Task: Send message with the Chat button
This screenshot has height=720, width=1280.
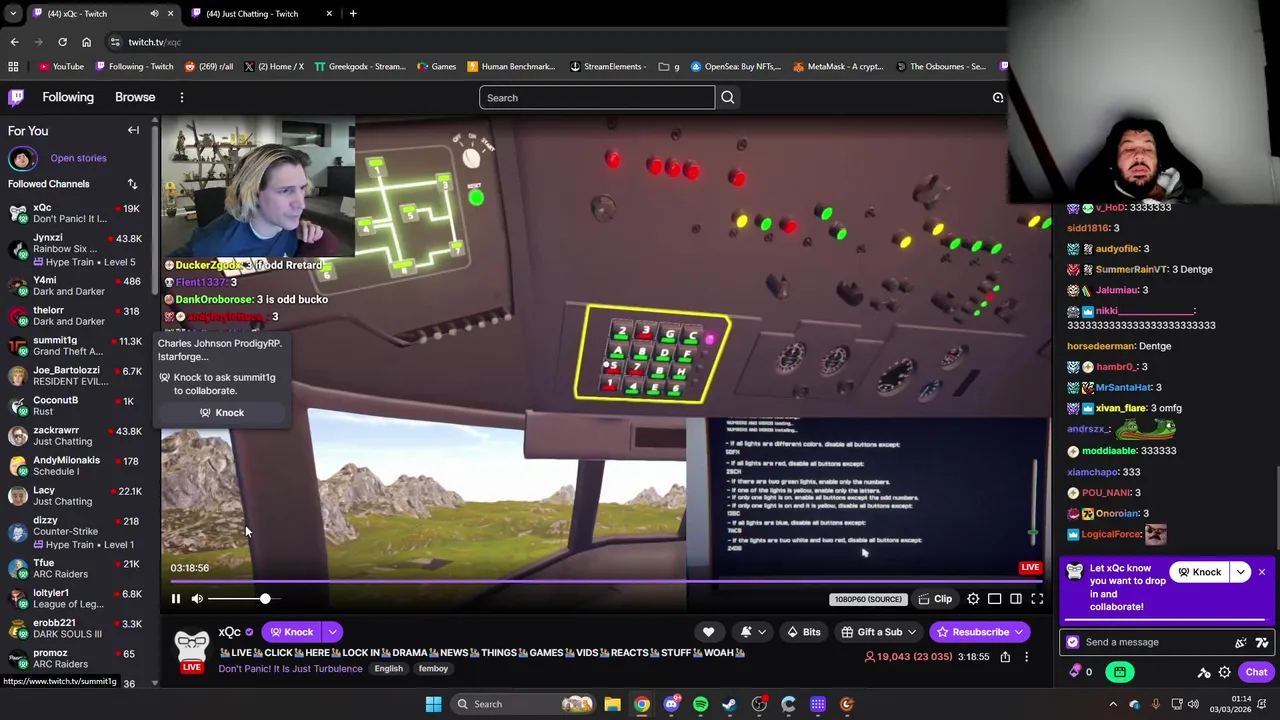Action: 1256,672
